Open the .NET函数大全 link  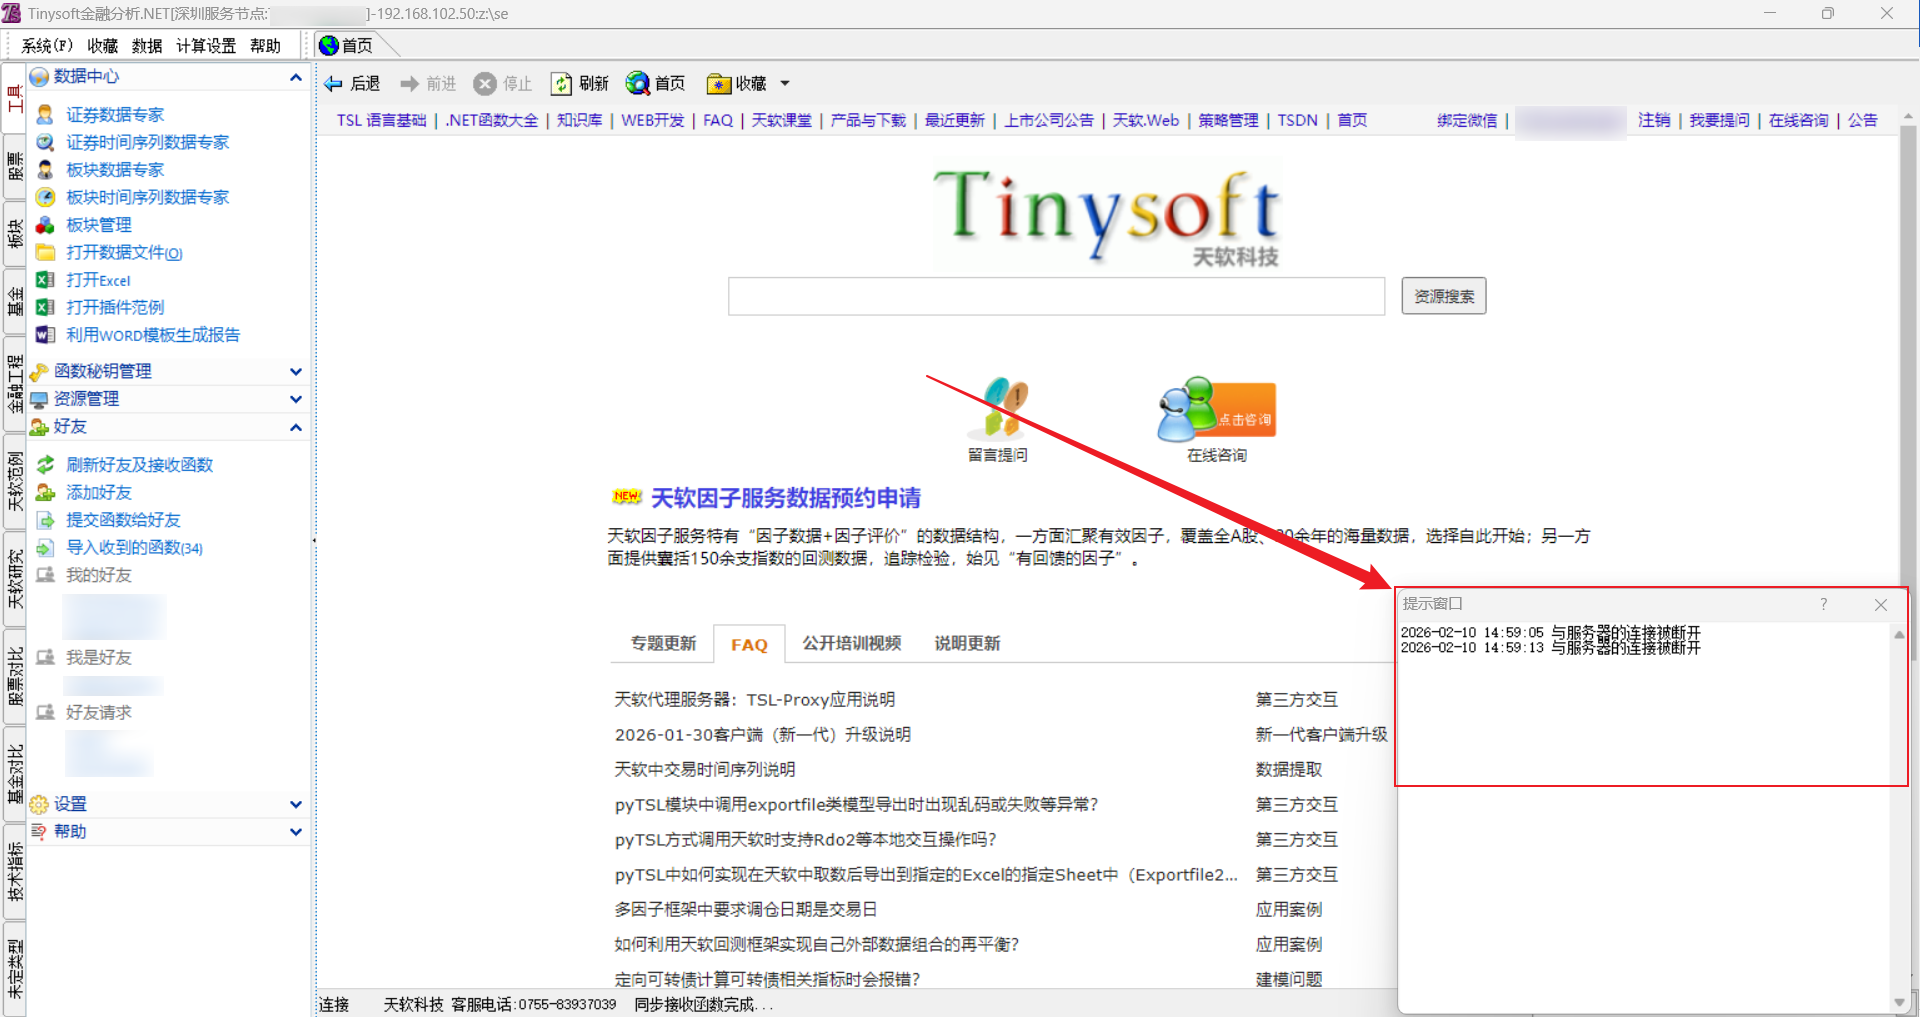(x=491, y=121)
